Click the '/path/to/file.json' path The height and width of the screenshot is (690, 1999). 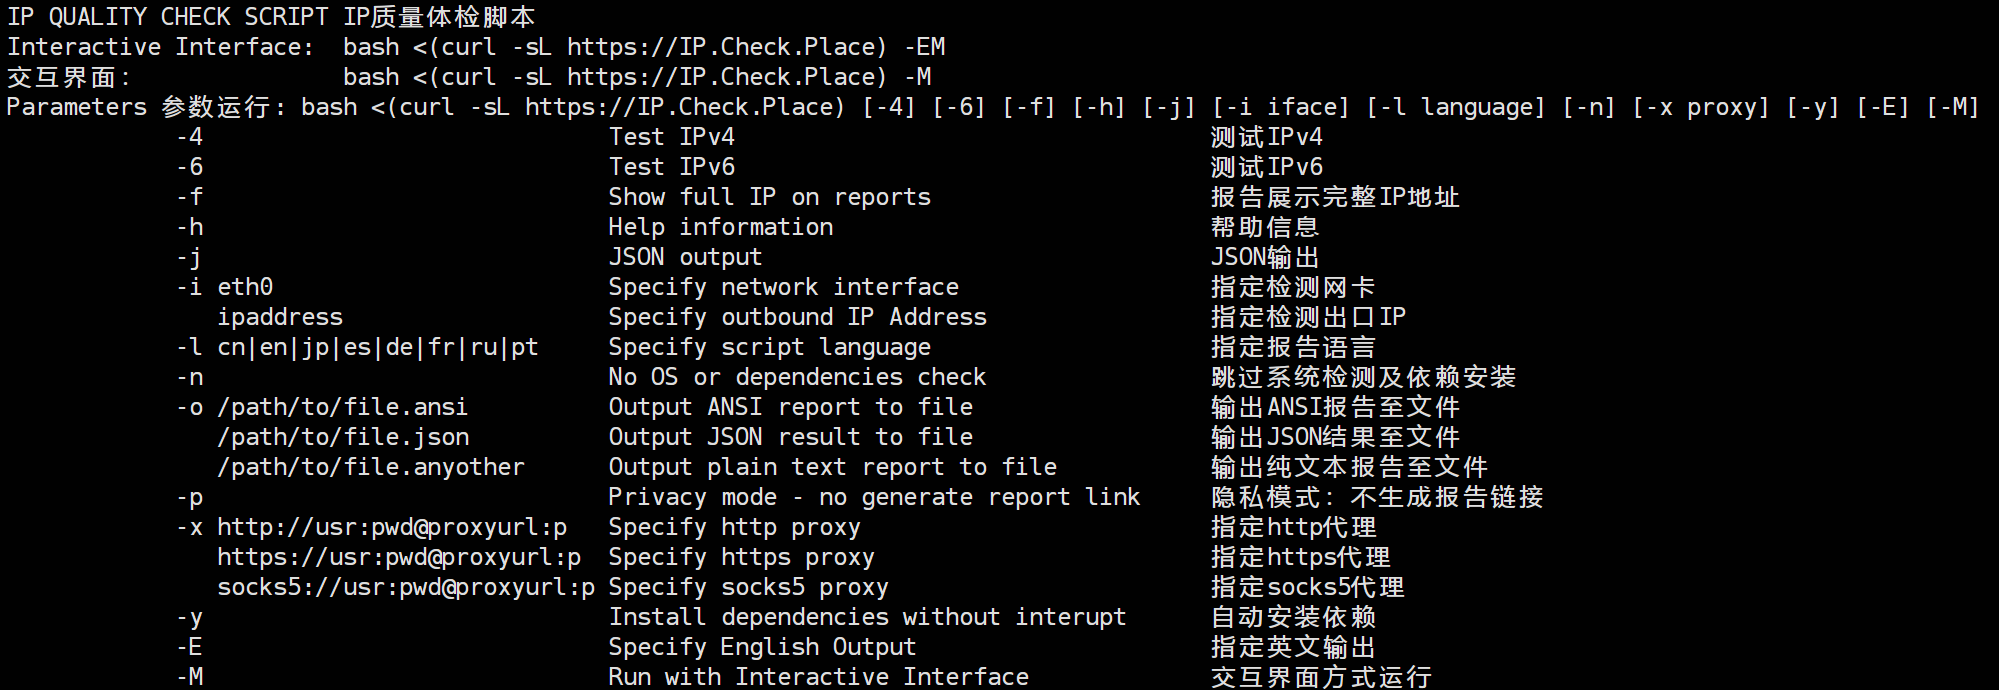pyautogui.click(x=343, y=437)
